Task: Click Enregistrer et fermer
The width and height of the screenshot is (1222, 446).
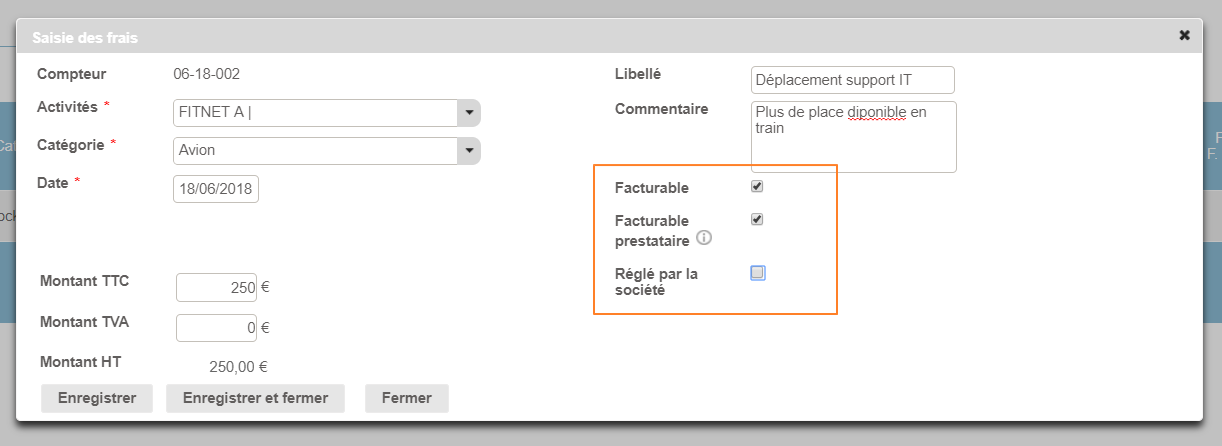Action: [255, 398]
